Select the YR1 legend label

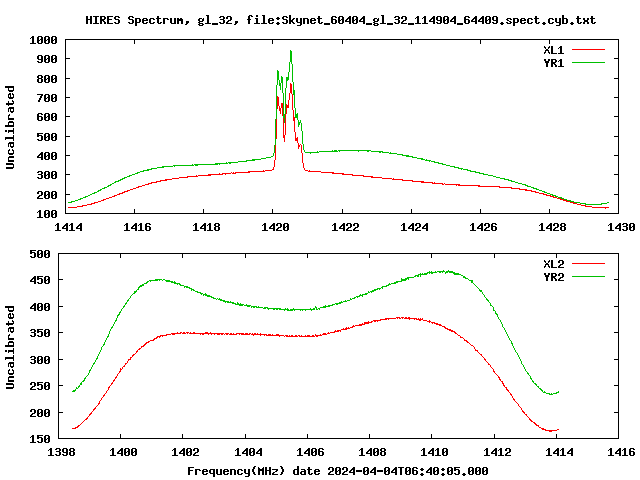coord(553,63)
